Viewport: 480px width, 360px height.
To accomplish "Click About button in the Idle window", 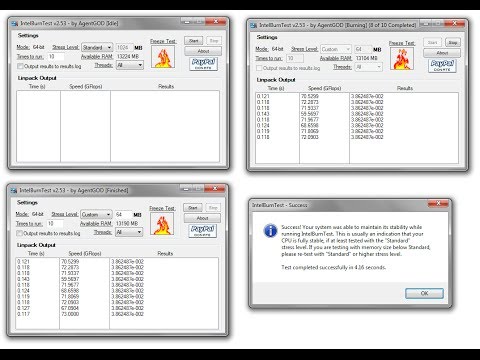I will (x=203, y=51).
